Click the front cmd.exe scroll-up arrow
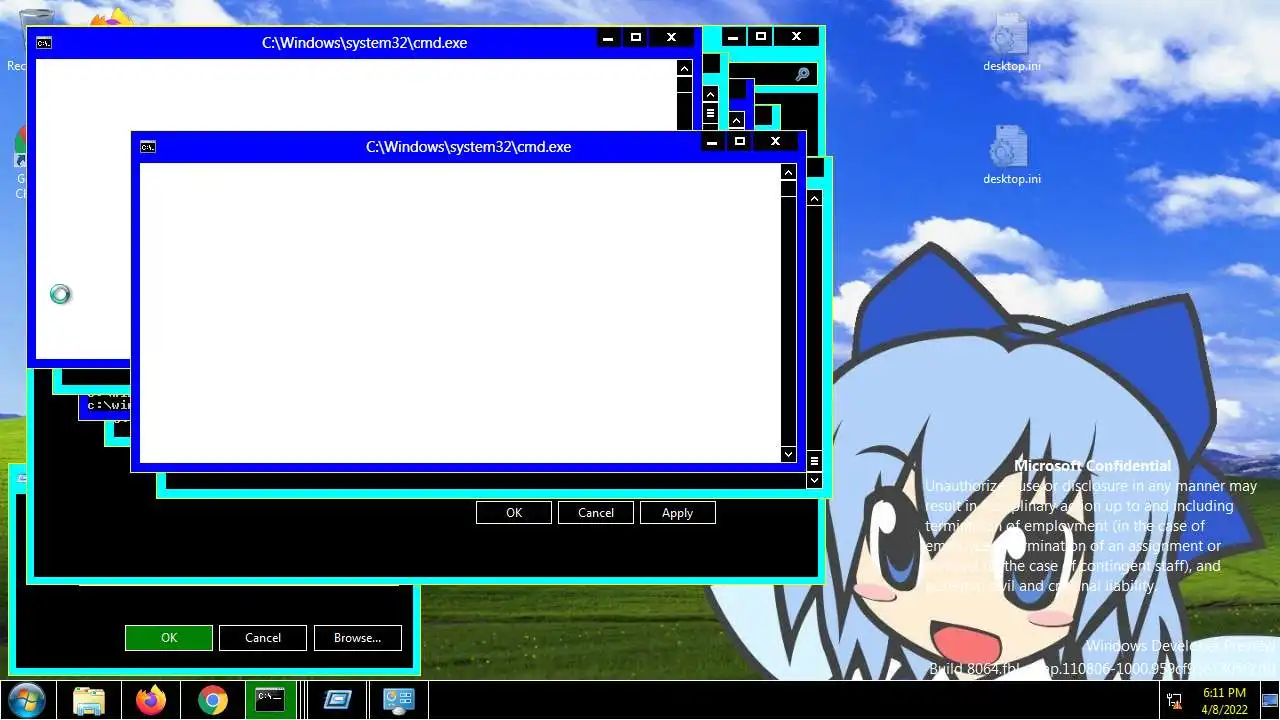The image size is (1280, 720). pyautogui.click(x=788, y=173)
